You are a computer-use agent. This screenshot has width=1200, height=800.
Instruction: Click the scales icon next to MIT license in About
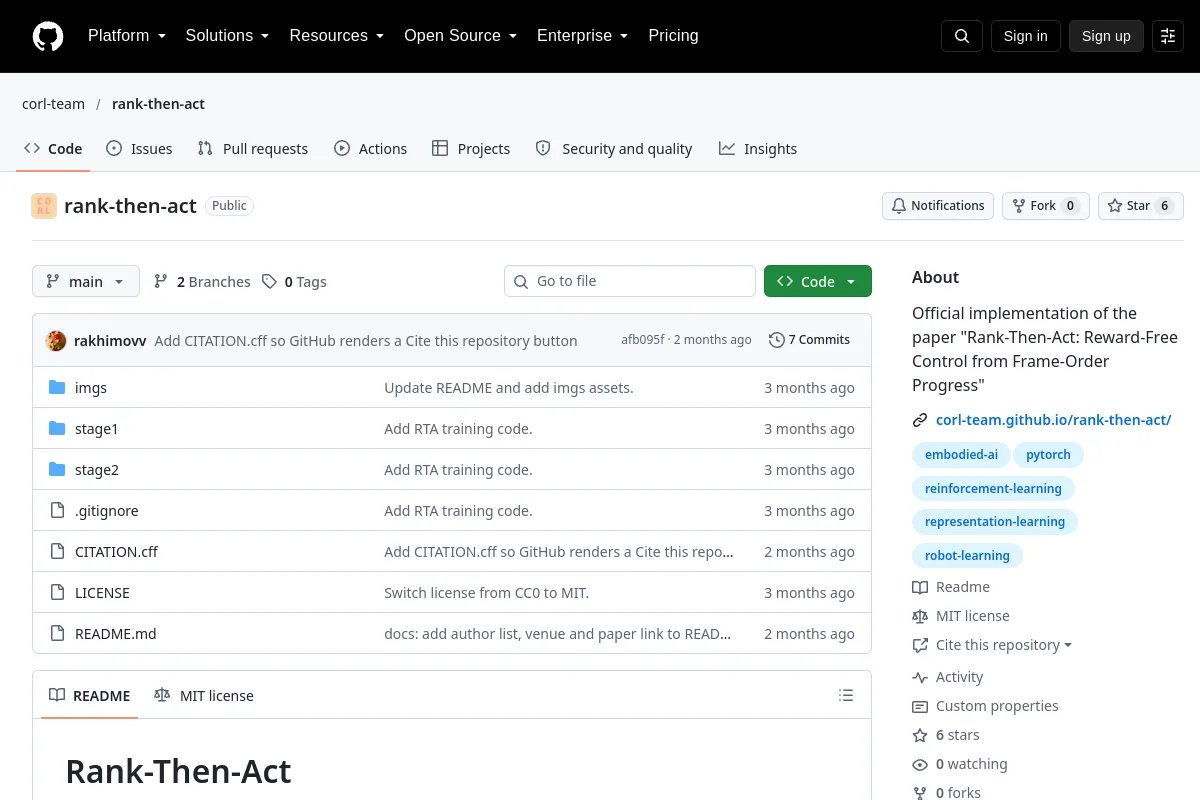click(920, 616)
